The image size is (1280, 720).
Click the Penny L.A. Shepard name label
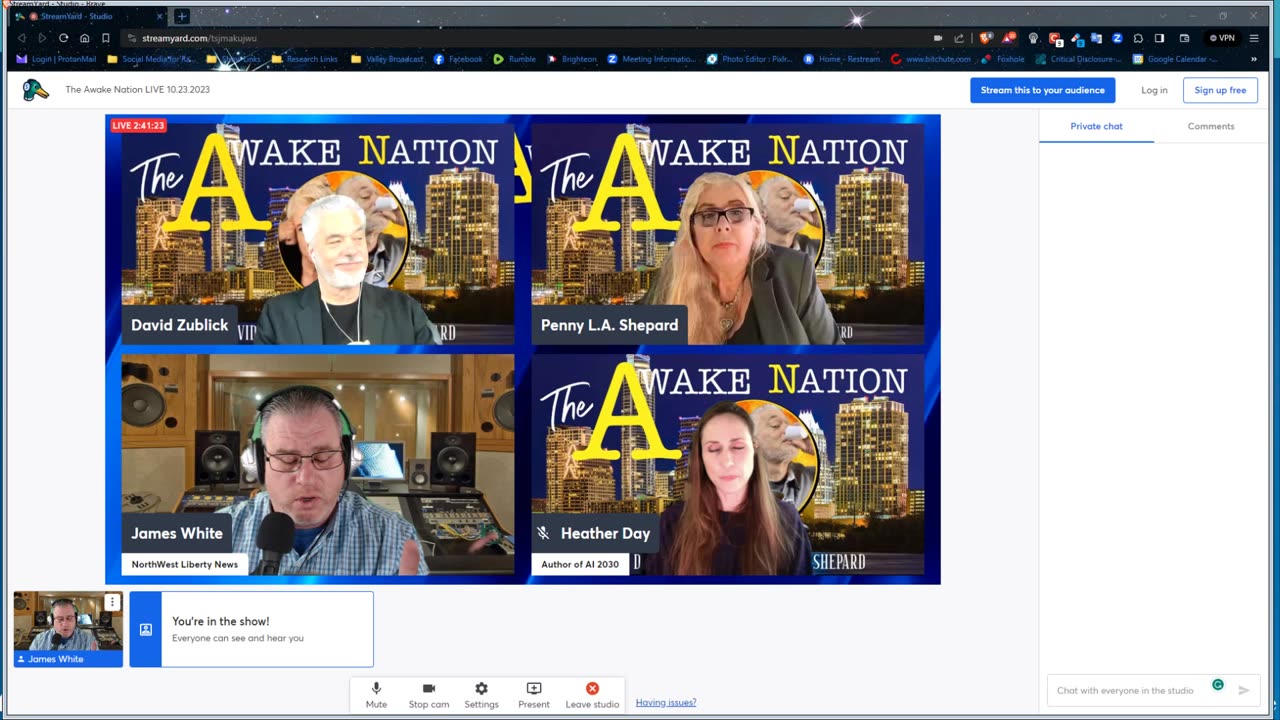(609, 325)
